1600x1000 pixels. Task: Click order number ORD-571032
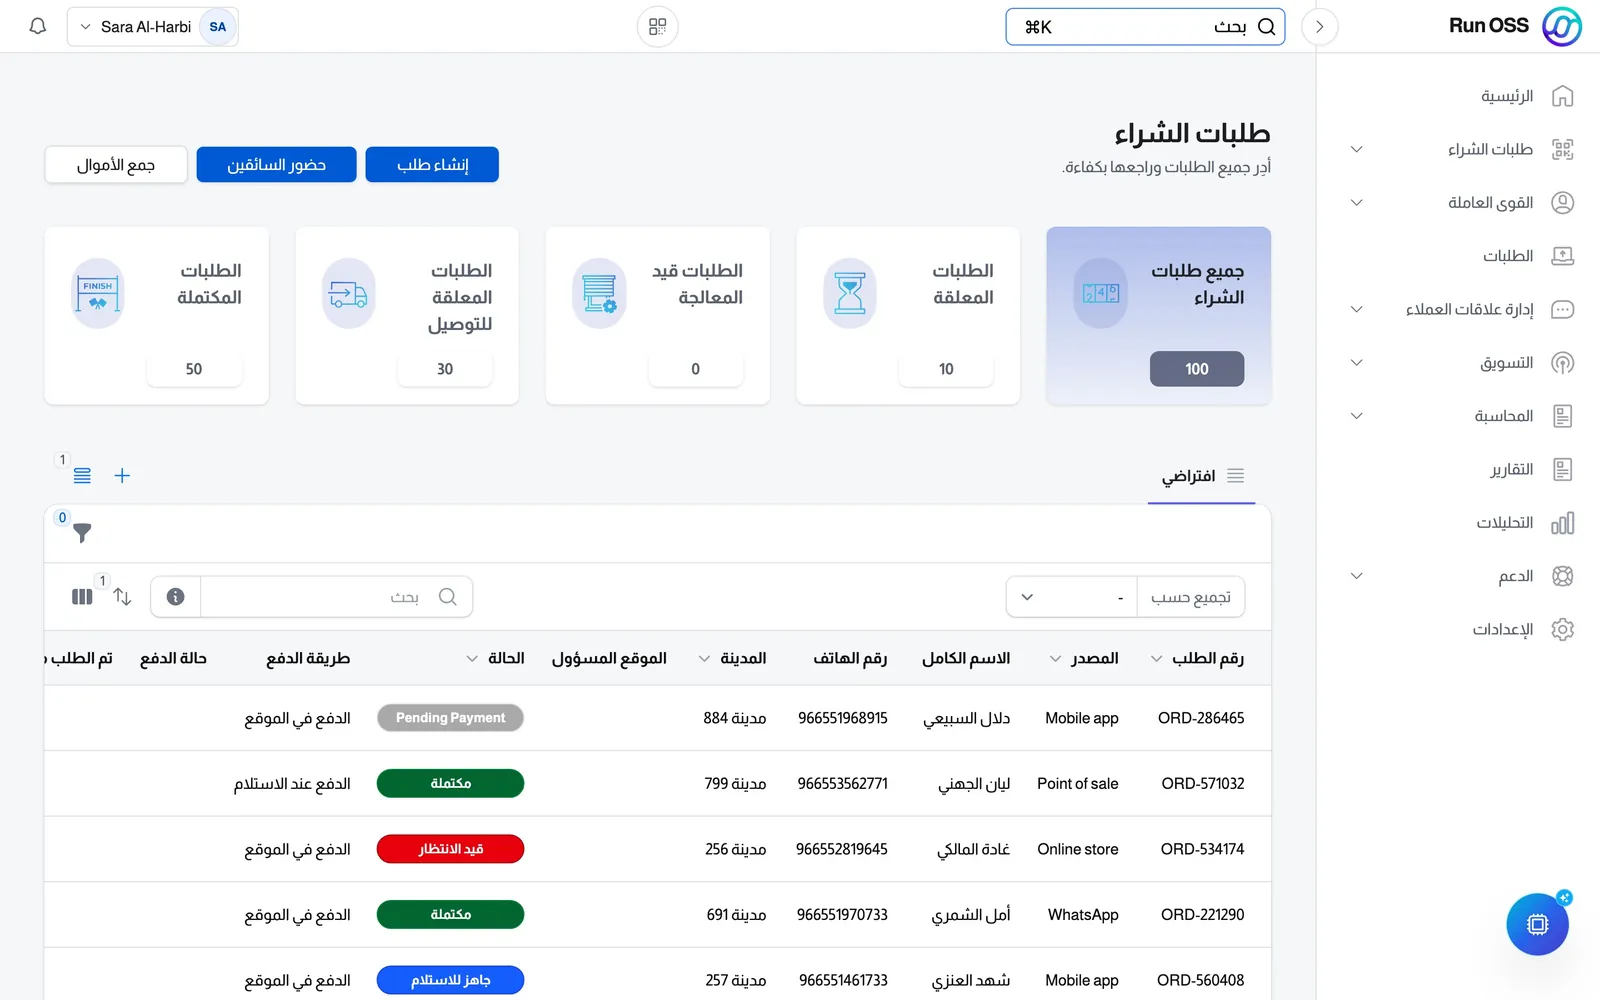click(1203, 784)
